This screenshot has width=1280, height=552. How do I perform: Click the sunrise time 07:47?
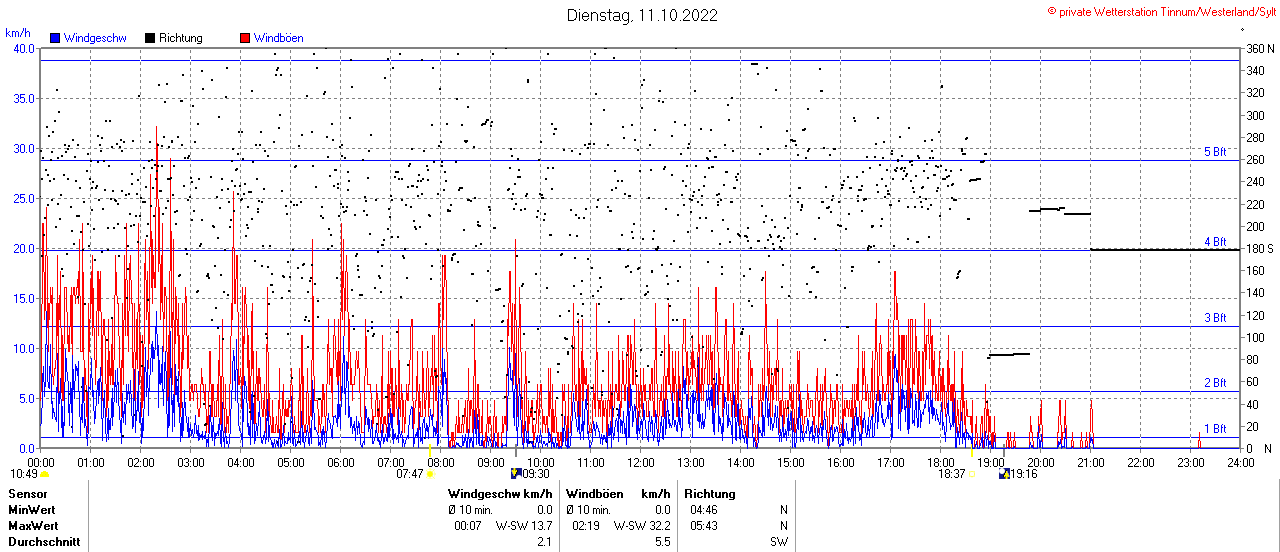coord(410,474)
